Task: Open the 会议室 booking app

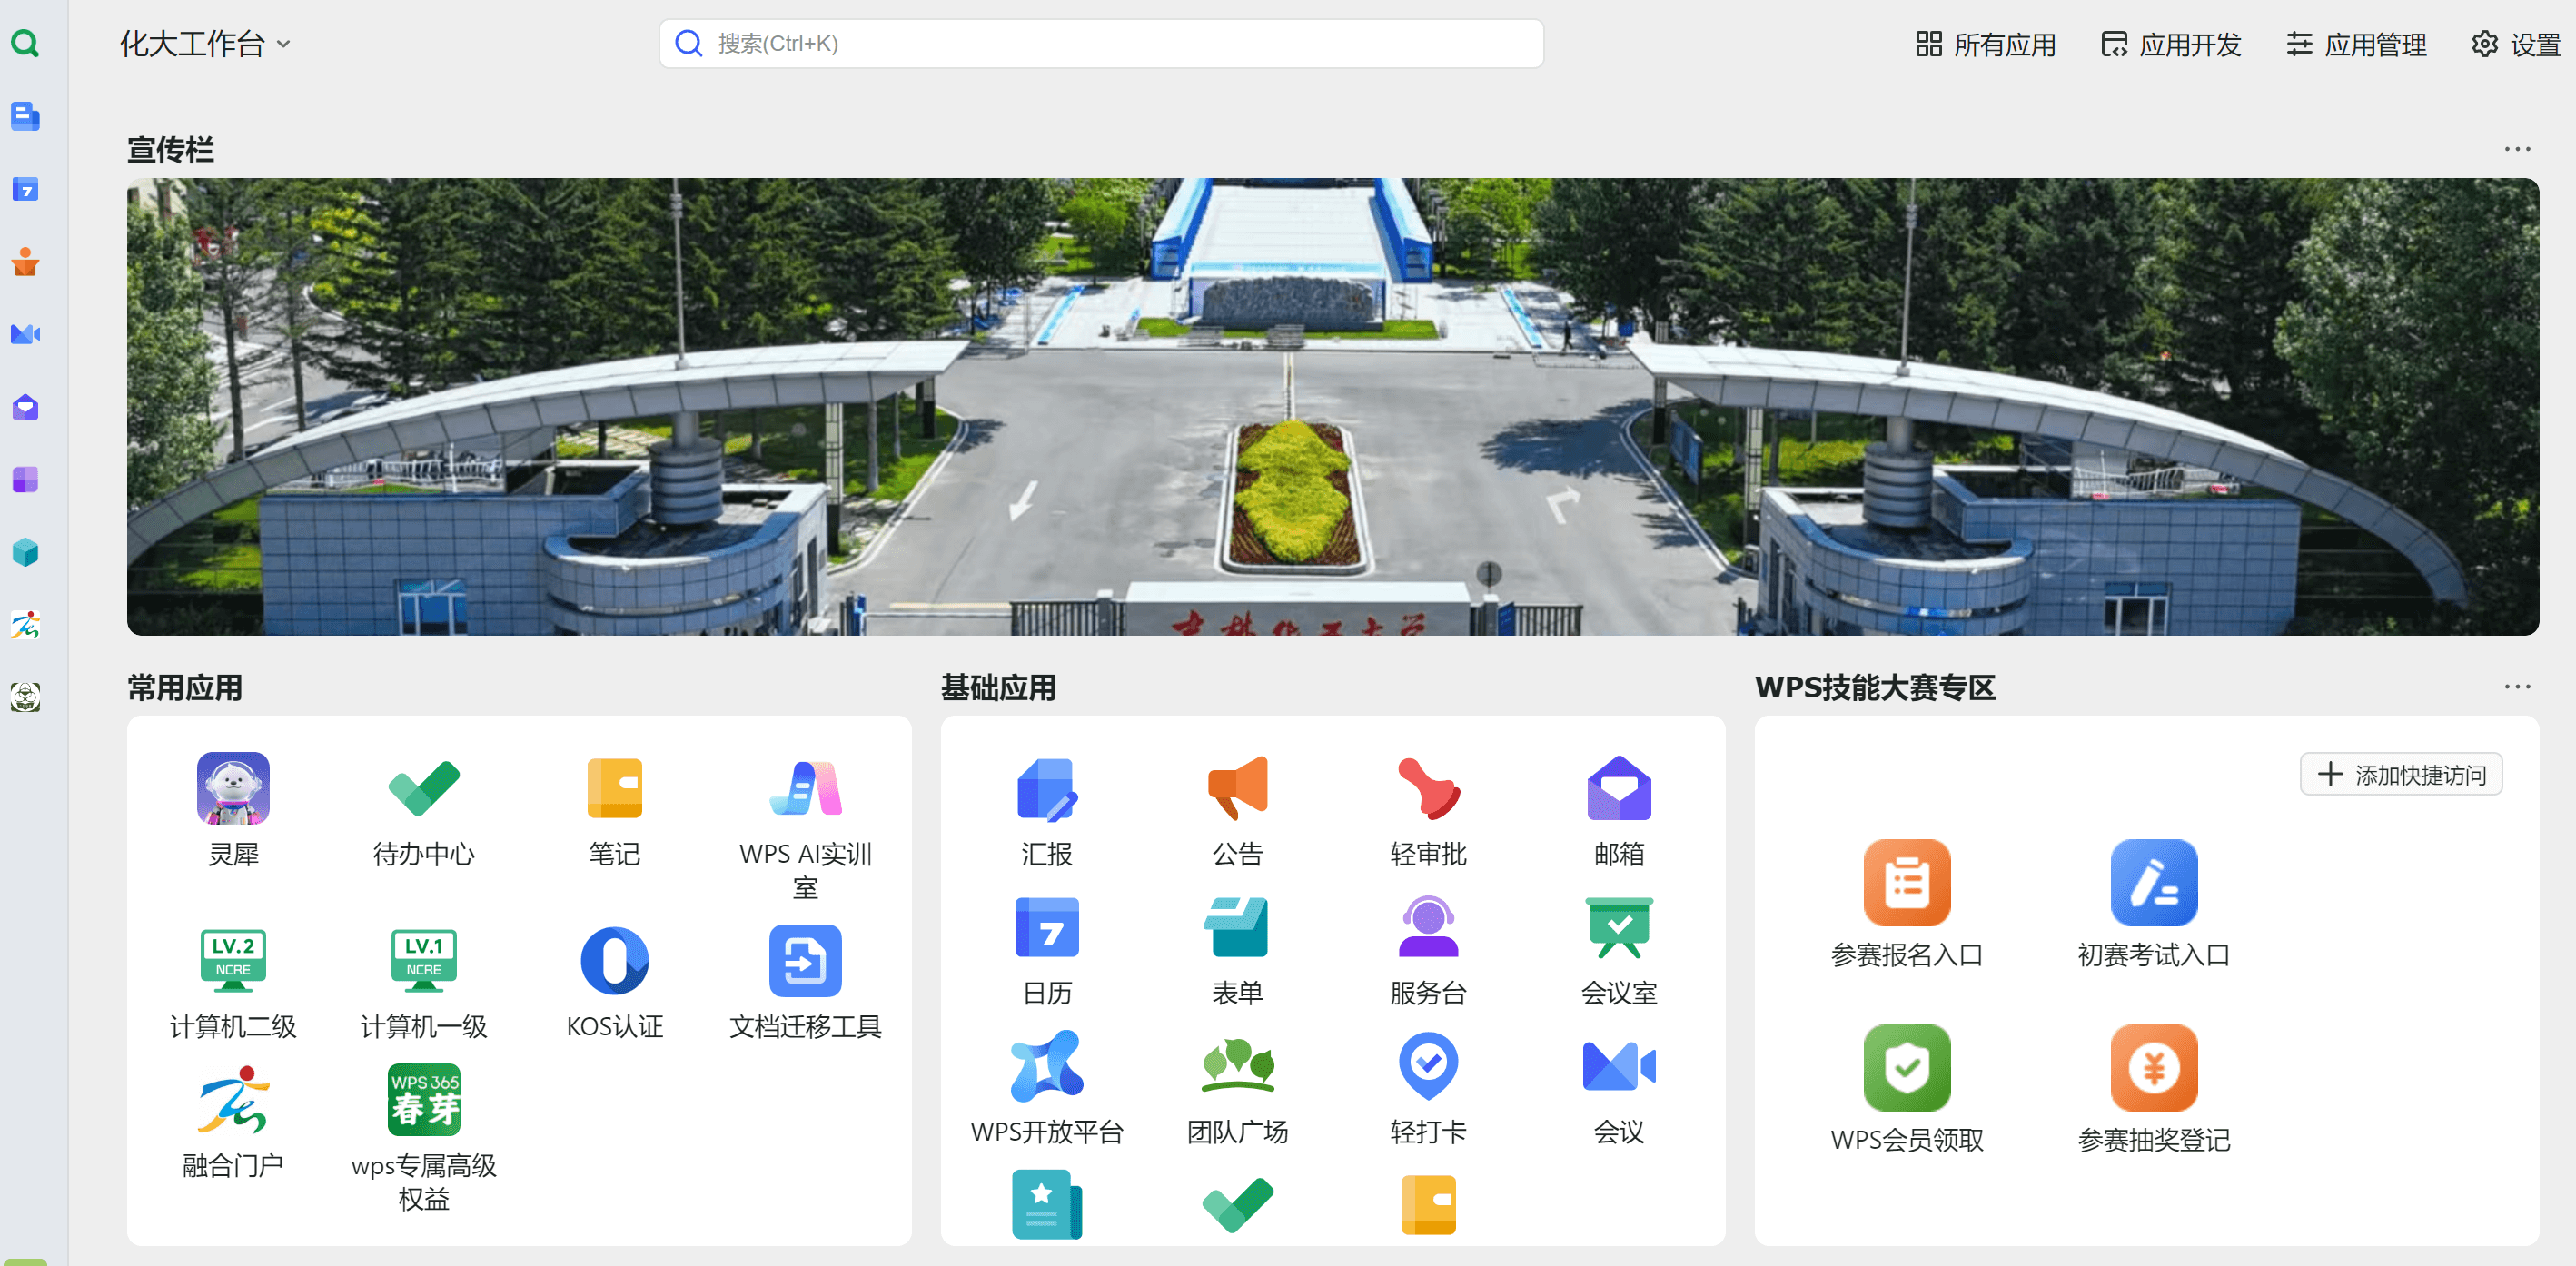Action: (1618, 928)
